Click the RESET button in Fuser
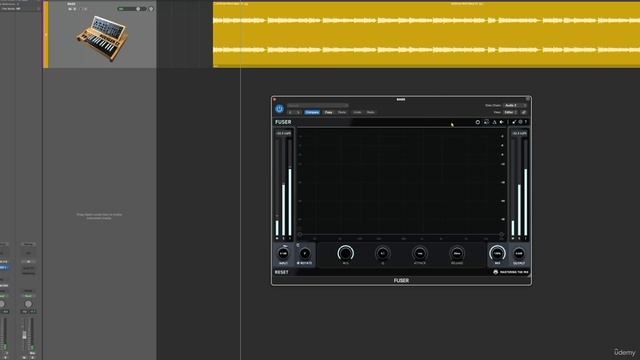Image resolution: width=640 pixels, height=360 pixels. [282, 272]
